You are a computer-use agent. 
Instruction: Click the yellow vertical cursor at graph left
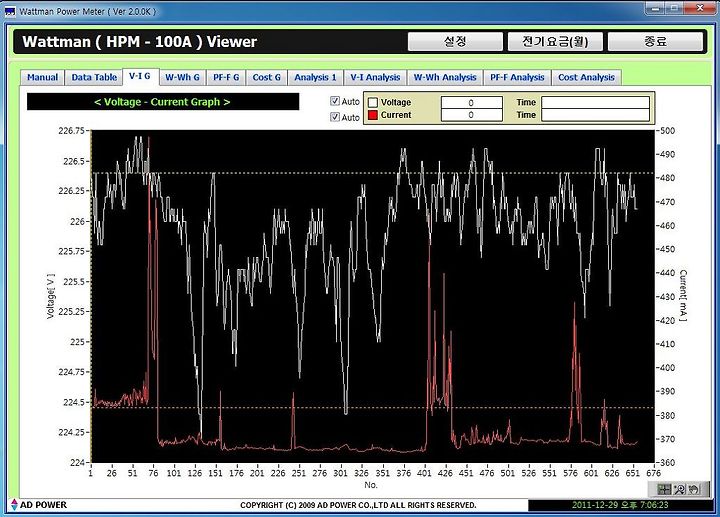coord(91,296)
